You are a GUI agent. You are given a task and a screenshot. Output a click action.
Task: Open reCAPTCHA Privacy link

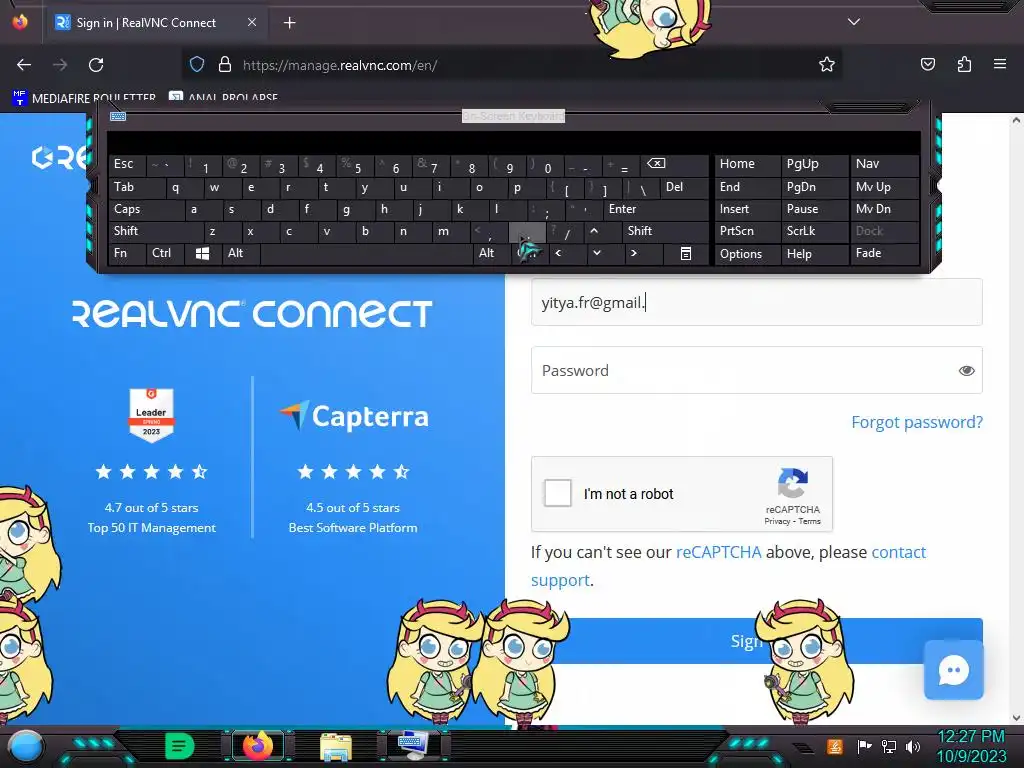pos(777,521)
